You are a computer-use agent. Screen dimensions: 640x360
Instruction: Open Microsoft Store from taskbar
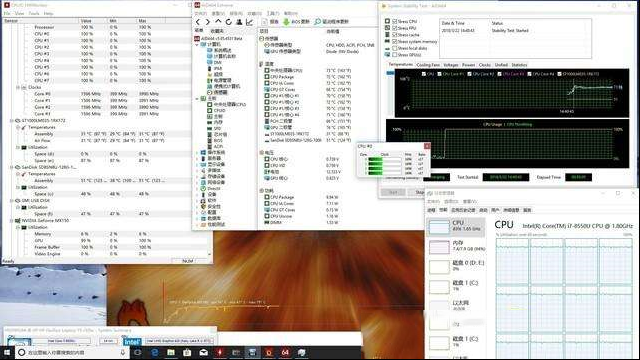pos(187,352)
